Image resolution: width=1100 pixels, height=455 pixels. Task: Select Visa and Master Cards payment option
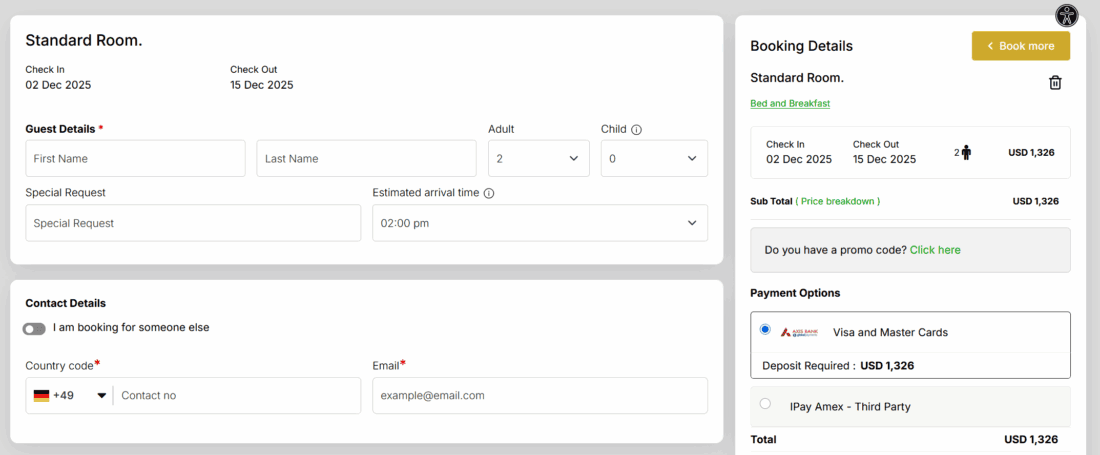click(x=765, y=329)
